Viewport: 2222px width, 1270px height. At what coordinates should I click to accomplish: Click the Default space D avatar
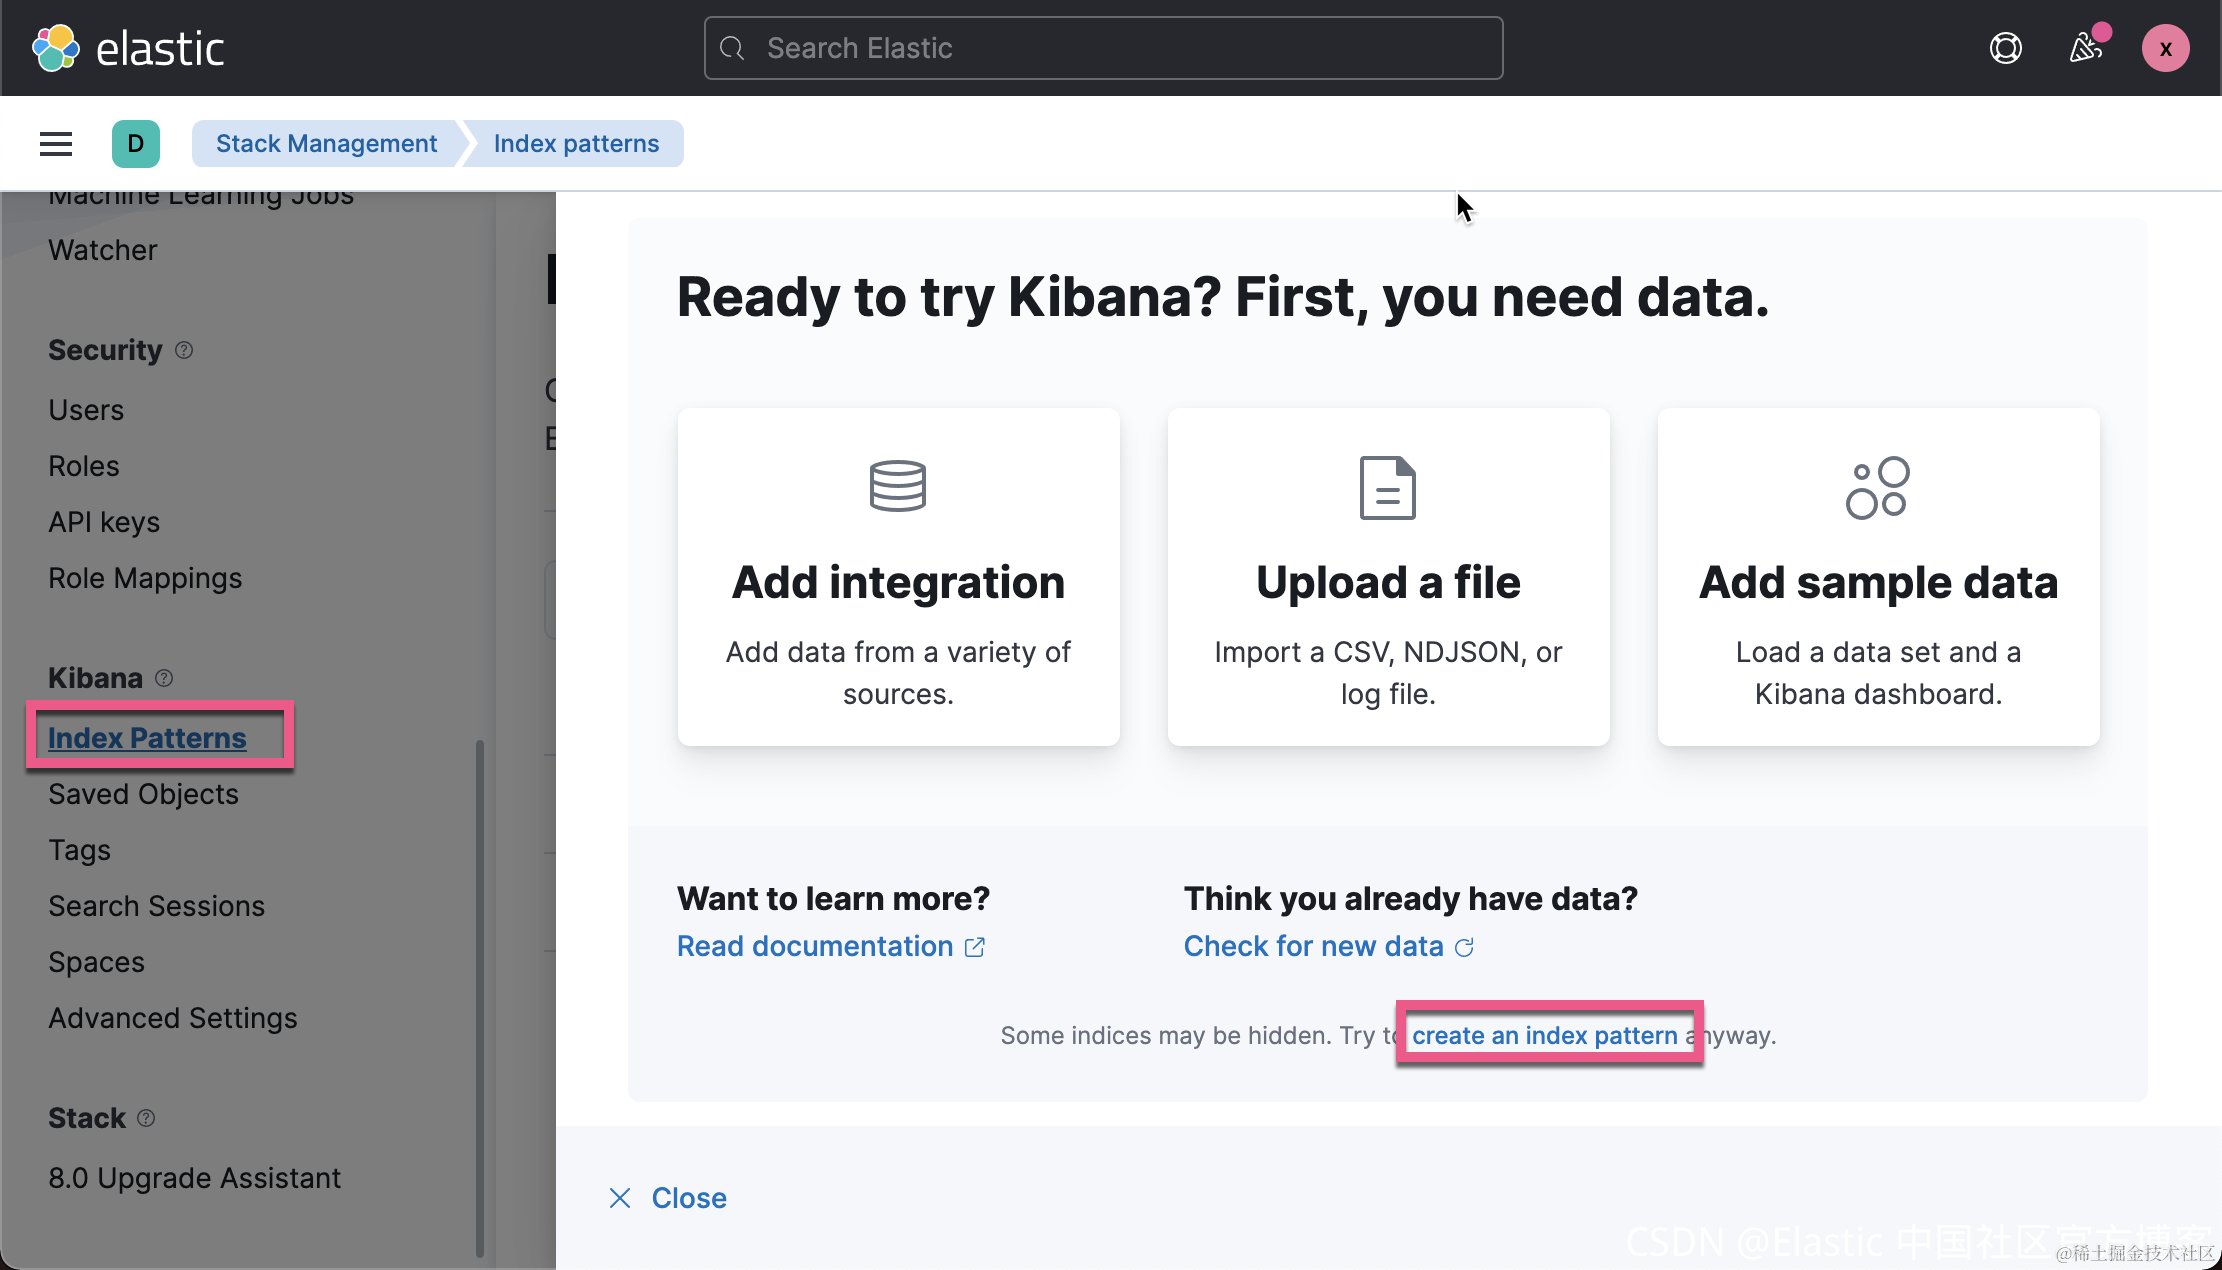[136, 144]
